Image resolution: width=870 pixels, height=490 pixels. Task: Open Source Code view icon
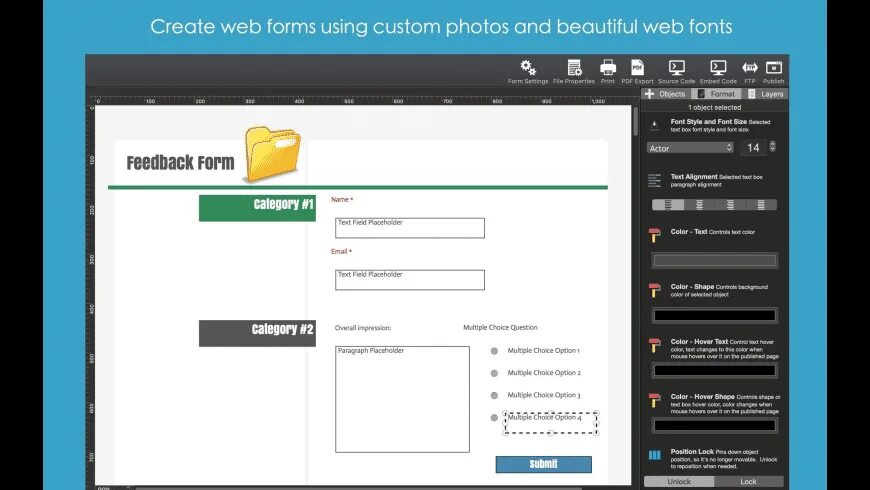coord(676,68)
